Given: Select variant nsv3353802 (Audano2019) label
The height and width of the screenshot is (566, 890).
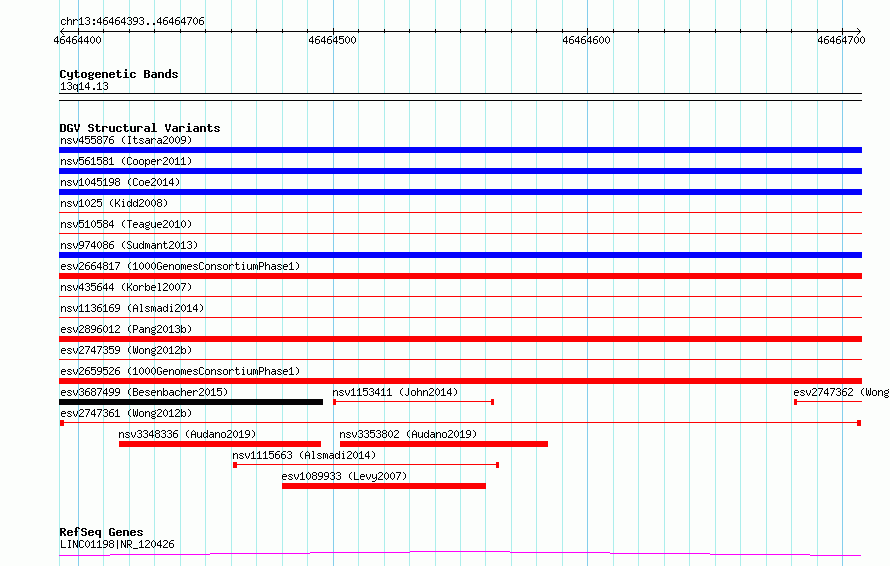Looking at the screenshot, I should (x=408, y=434).
